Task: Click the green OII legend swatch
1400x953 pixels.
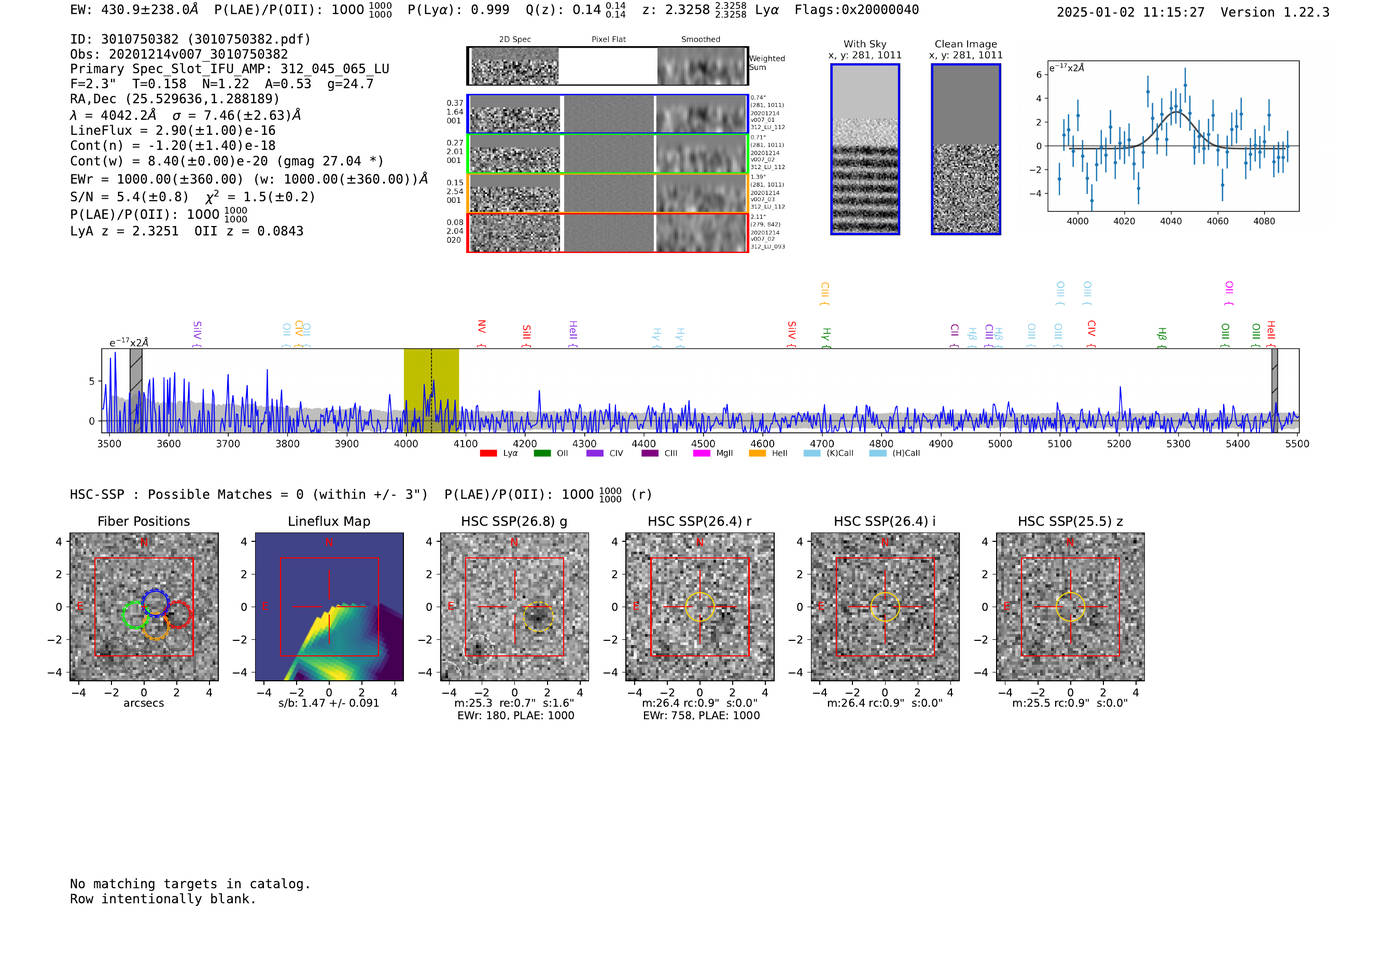Action: click(542, 453)
